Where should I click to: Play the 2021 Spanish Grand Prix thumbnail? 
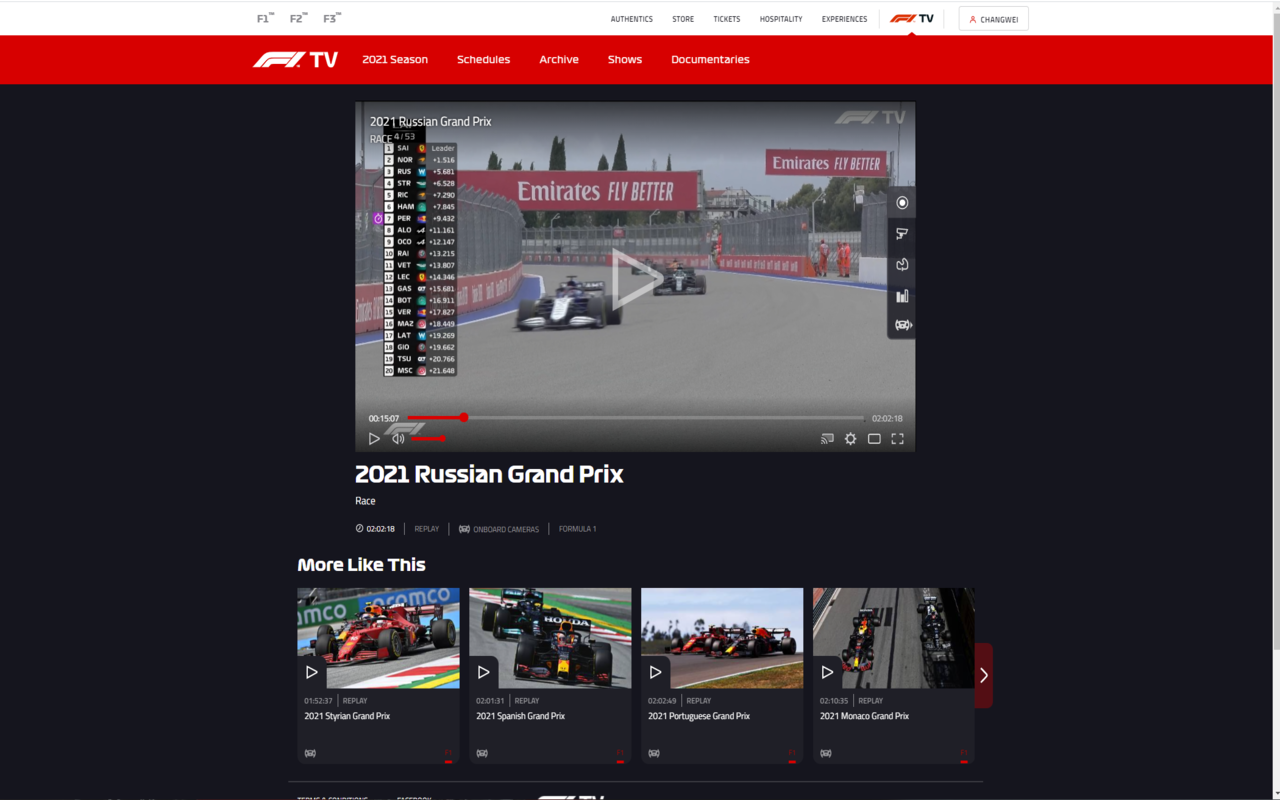[550, 638]
